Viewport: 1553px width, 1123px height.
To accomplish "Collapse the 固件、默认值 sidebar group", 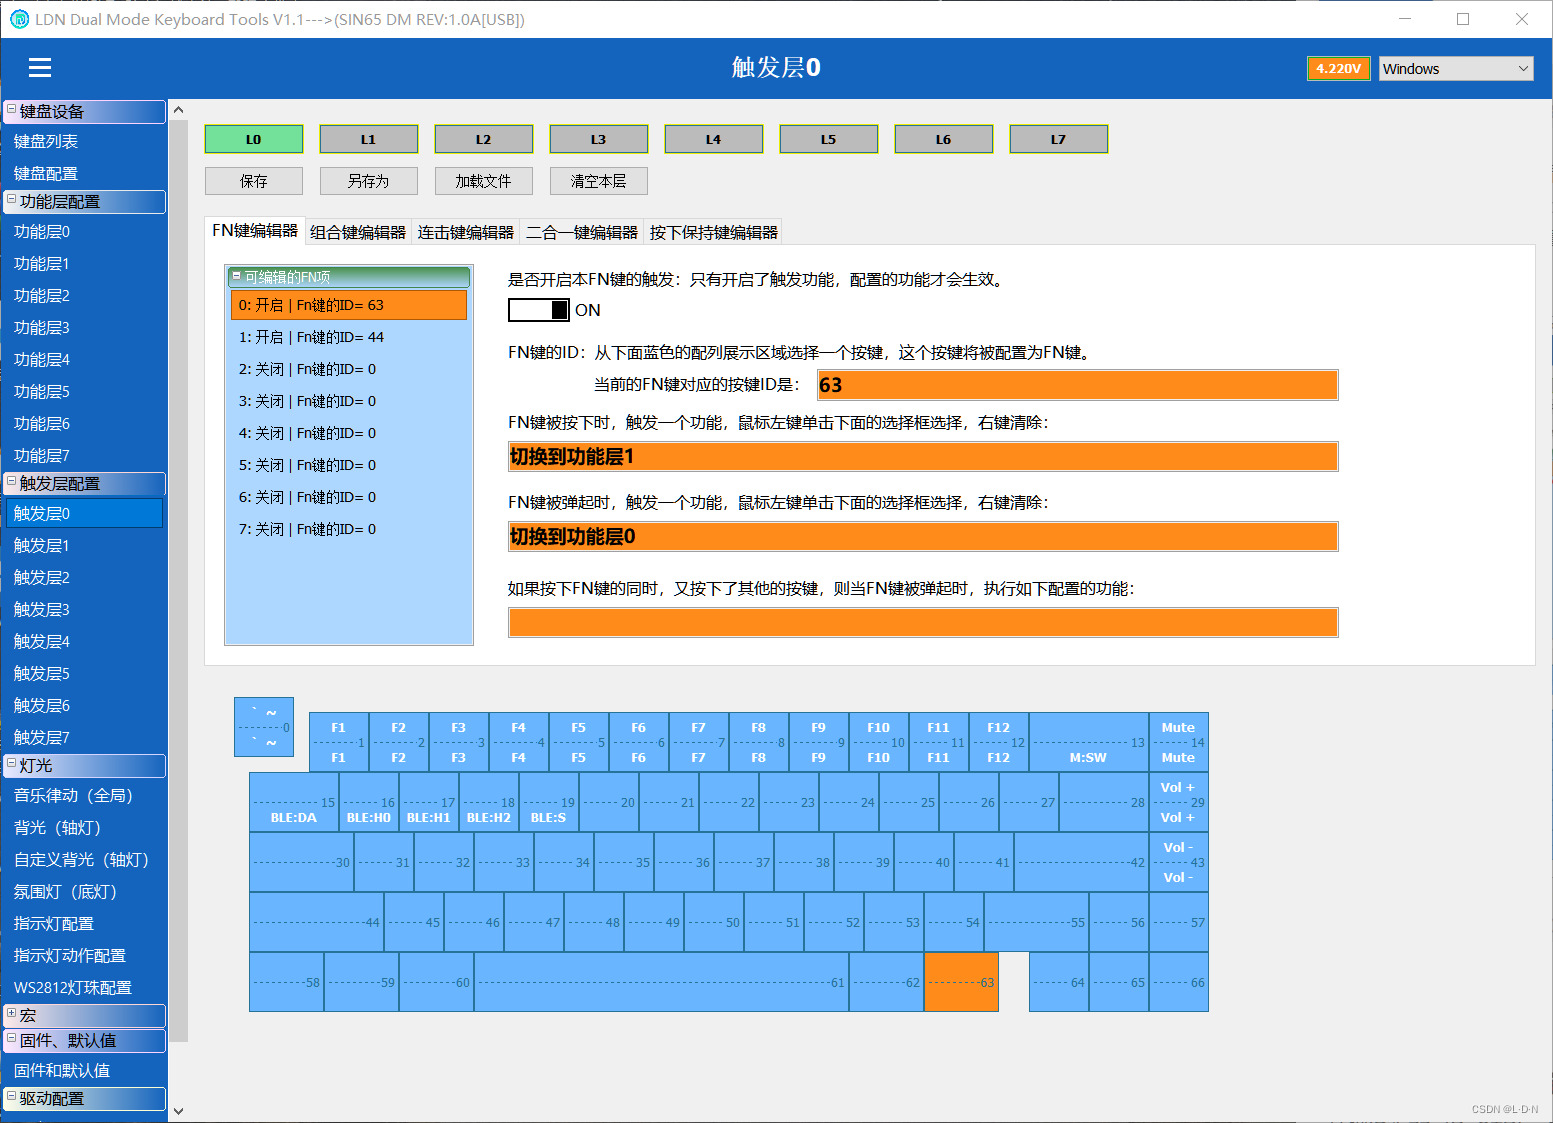I will pos(12,1039).
